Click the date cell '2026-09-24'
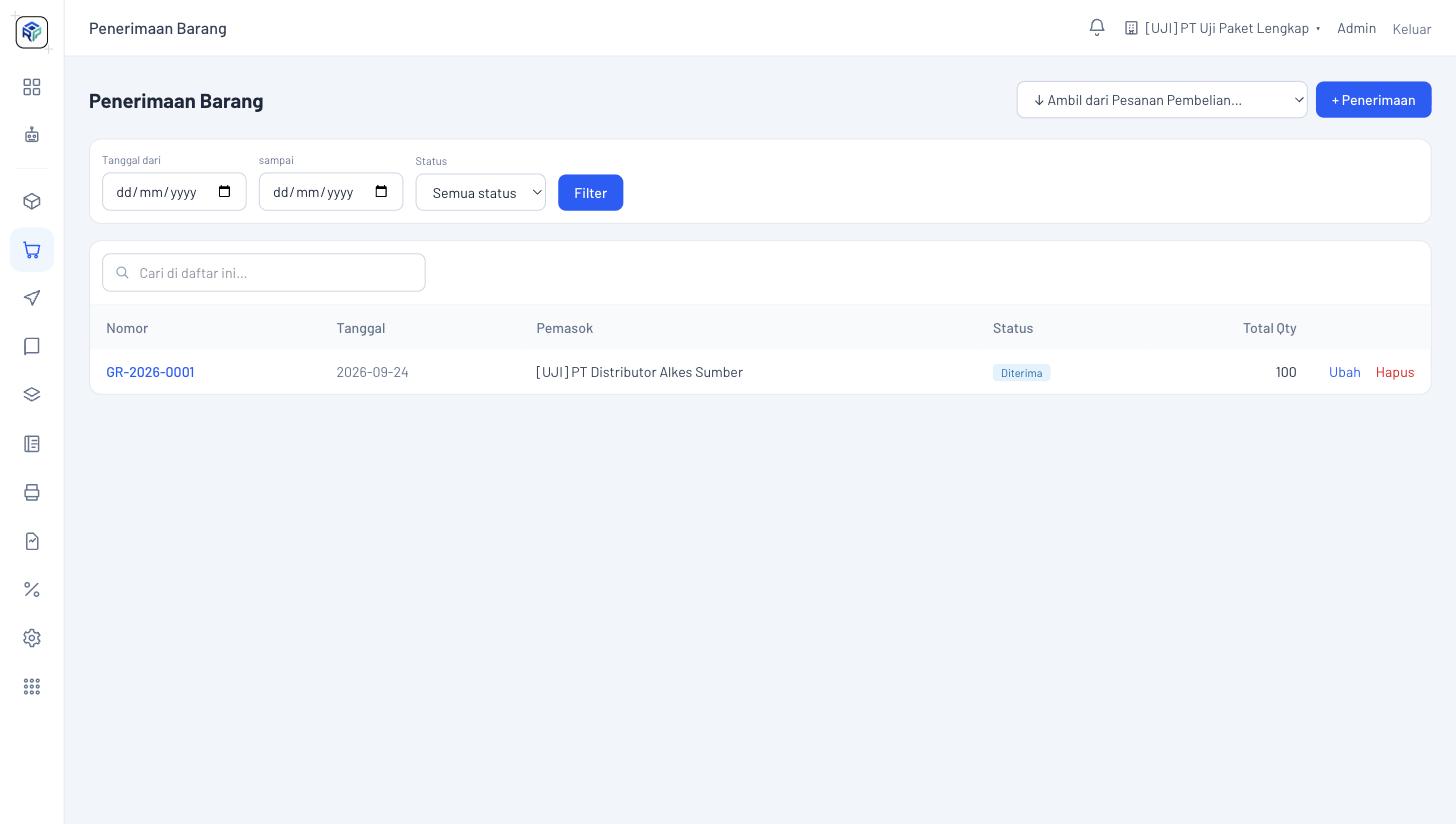The width and height of the screenshot is (1456, 824). tap(372, 372)
